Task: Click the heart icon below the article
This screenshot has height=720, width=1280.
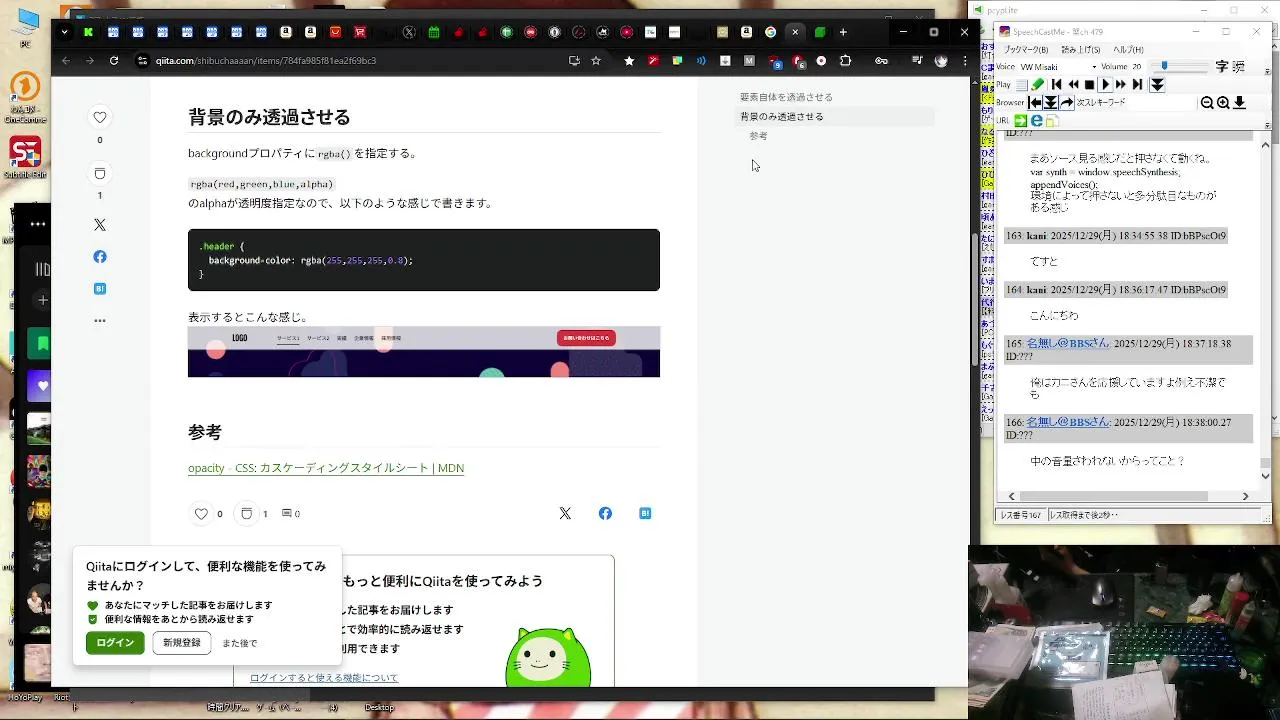Action: 201,514
